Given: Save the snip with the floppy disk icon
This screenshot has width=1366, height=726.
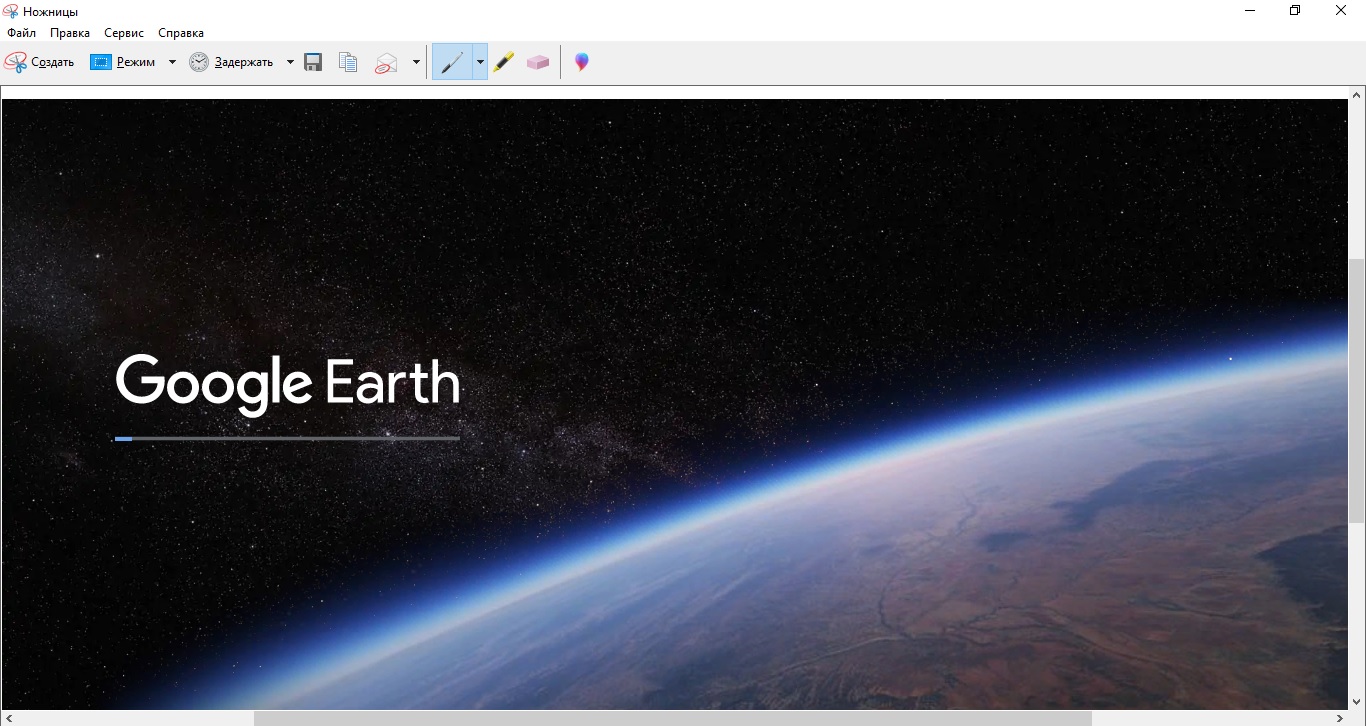Looking at the screenshot, I should pos(313,62).
